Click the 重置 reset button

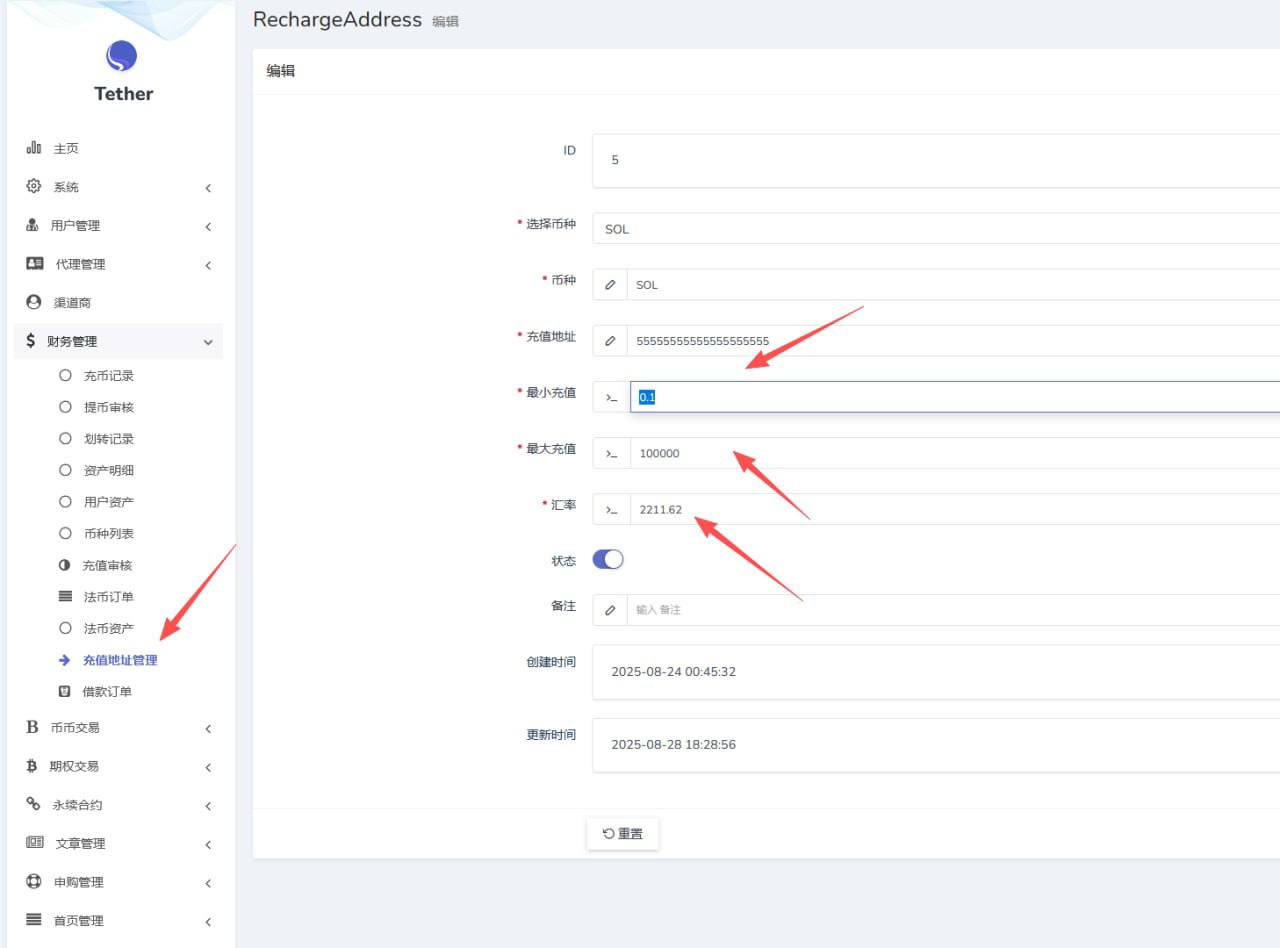[x=622, y=833]
